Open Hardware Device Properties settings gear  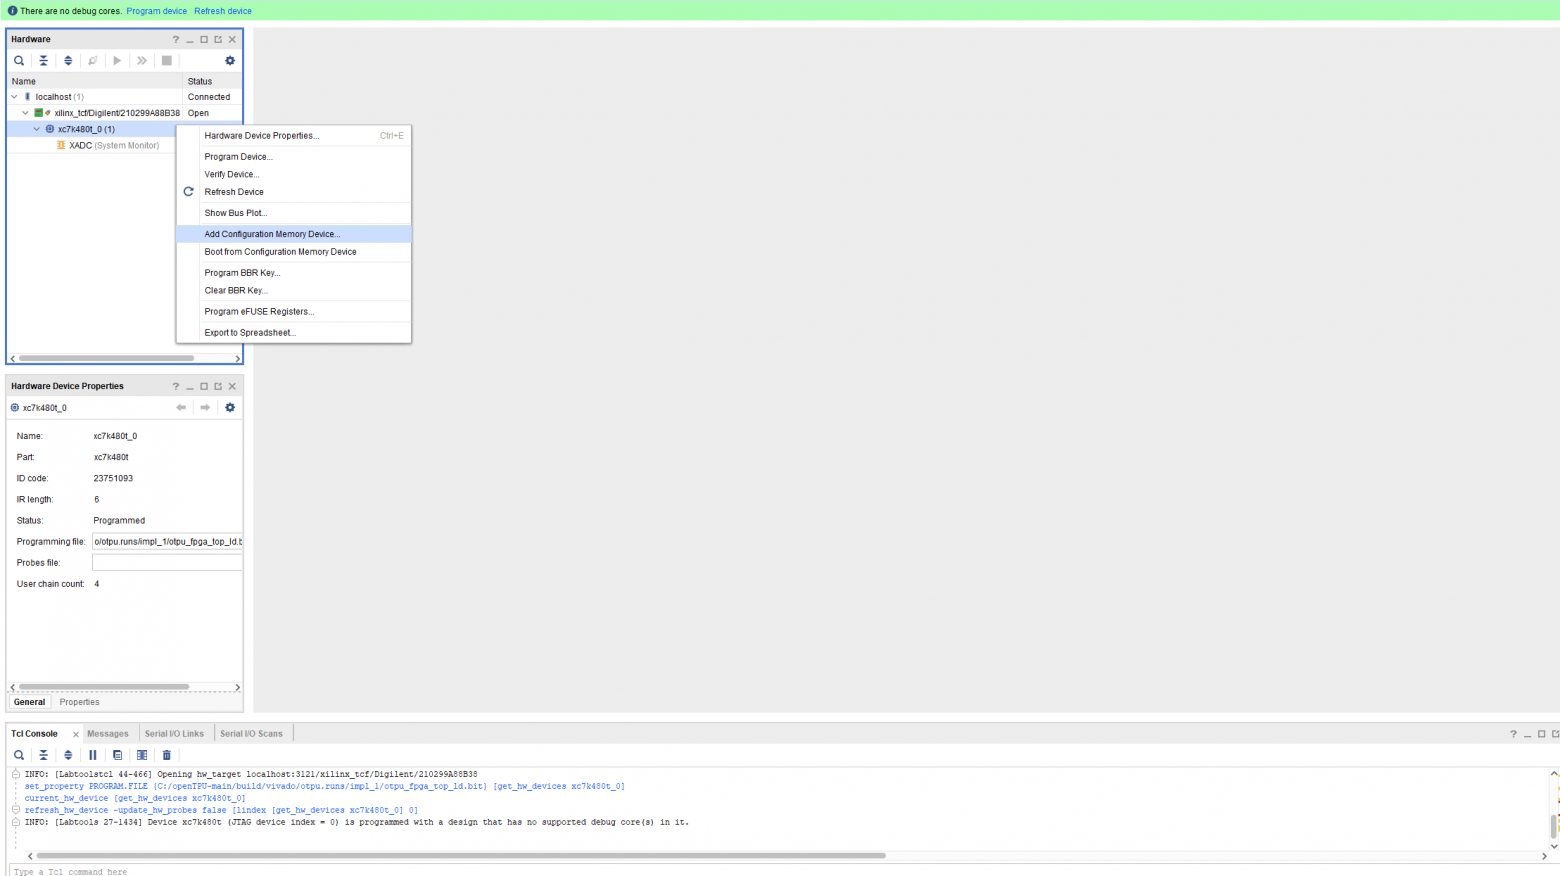pos(230,408)
